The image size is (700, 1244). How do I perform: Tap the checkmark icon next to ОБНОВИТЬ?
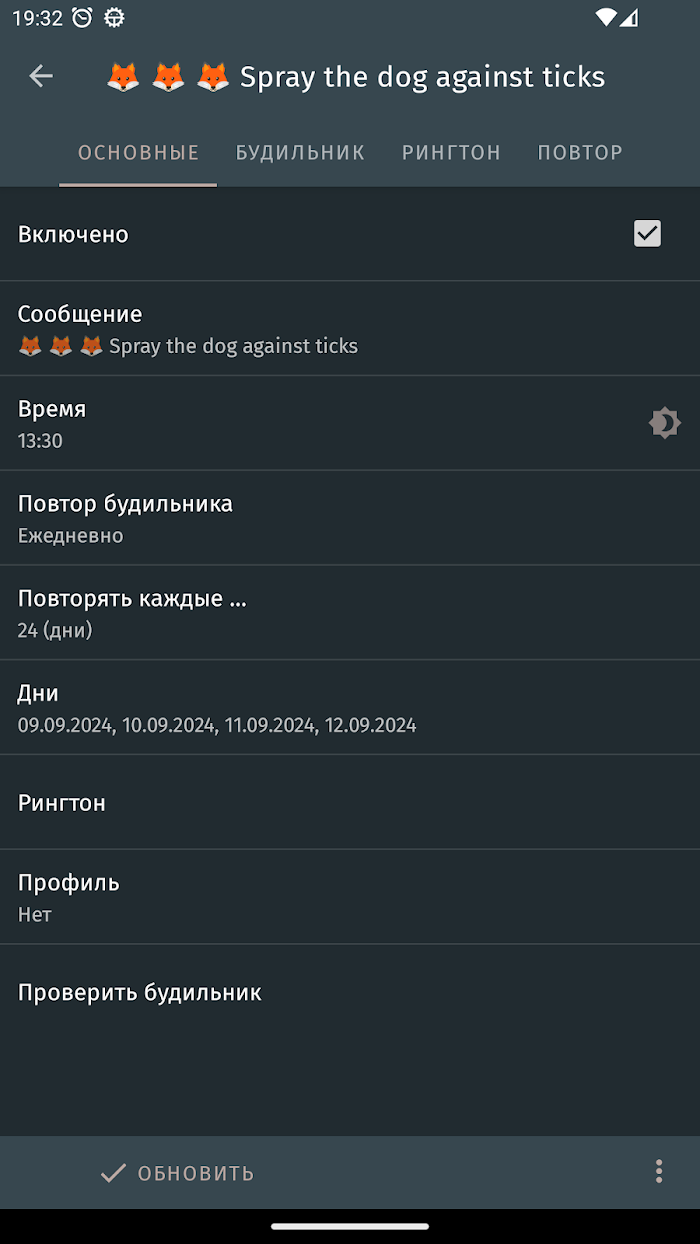click(x=113, y=1173)
